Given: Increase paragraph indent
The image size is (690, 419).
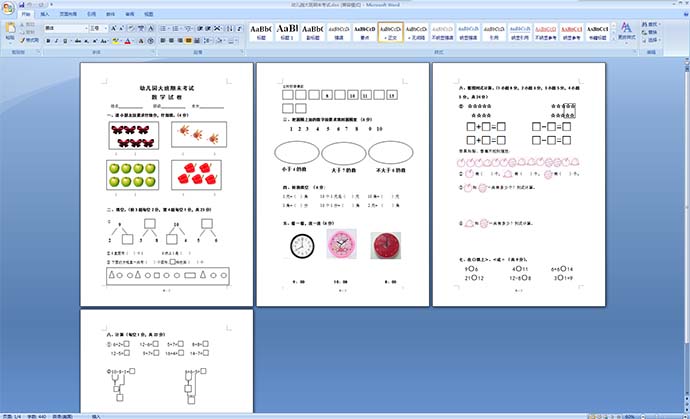Looking at the screenshot, I should point(209,28).
